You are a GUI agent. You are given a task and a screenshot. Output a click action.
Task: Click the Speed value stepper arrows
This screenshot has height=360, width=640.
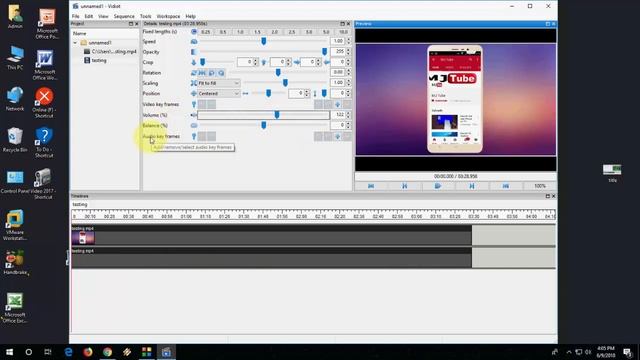point(348,41)
